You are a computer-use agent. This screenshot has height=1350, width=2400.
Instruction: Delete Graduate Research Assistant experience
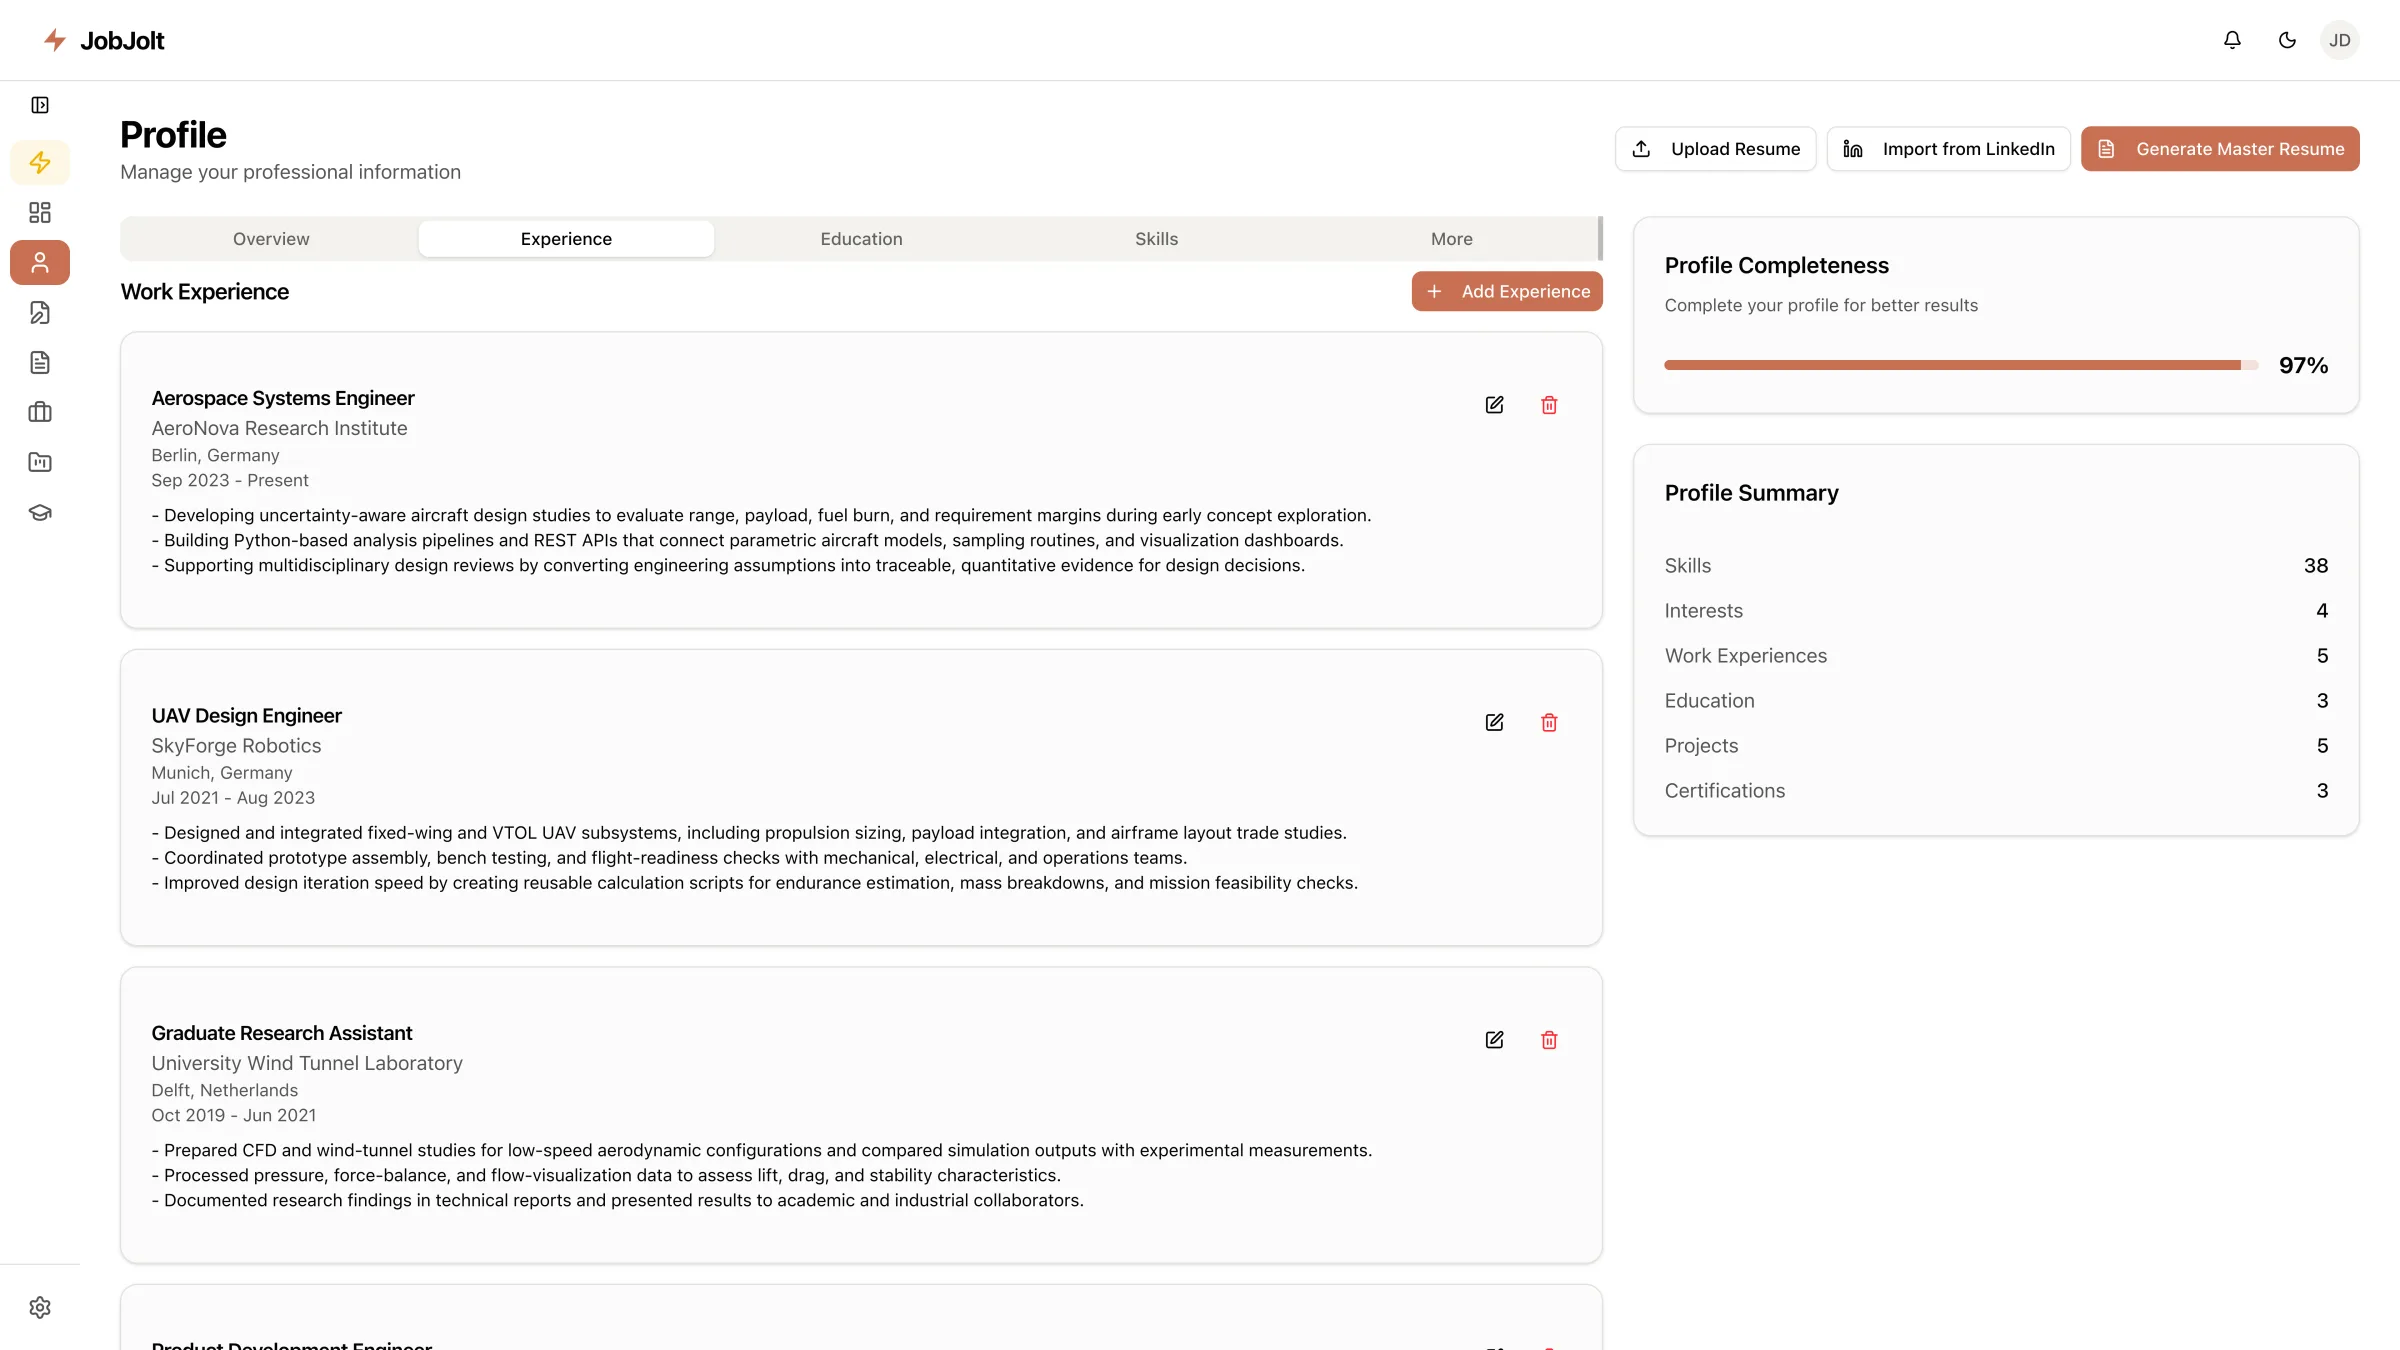click(x=1549, y=1040)
